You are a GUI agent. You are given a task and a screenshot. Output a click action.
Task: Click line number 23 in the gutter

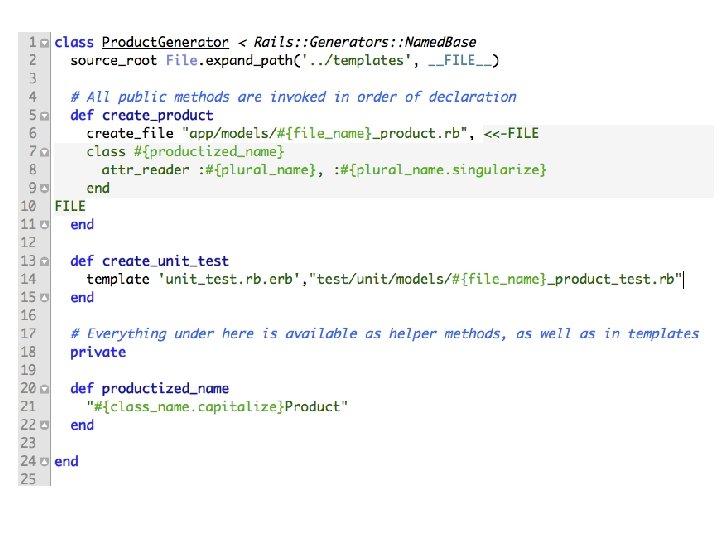(x=28, y=443)
